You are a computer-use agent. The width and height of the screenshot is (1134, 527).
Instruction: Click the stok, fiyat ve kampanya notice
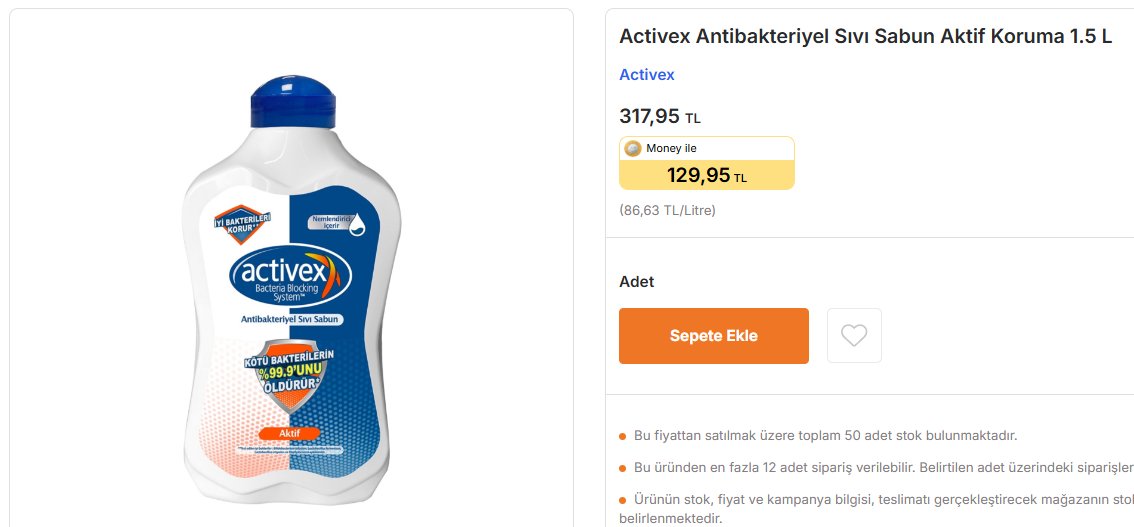[877, 509]
